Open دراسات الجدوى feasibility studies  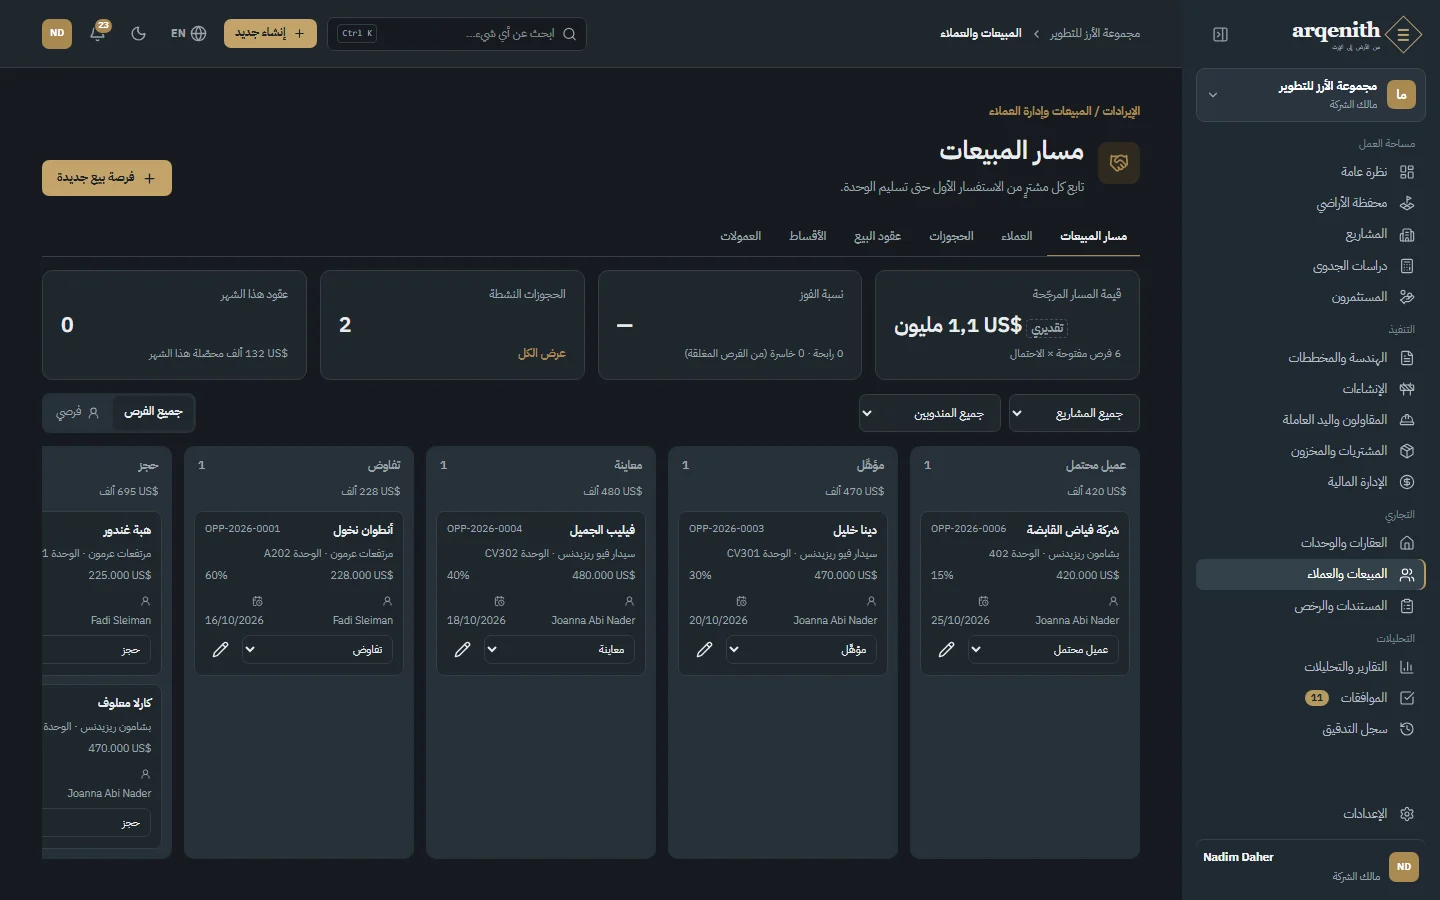(1310, 266)
